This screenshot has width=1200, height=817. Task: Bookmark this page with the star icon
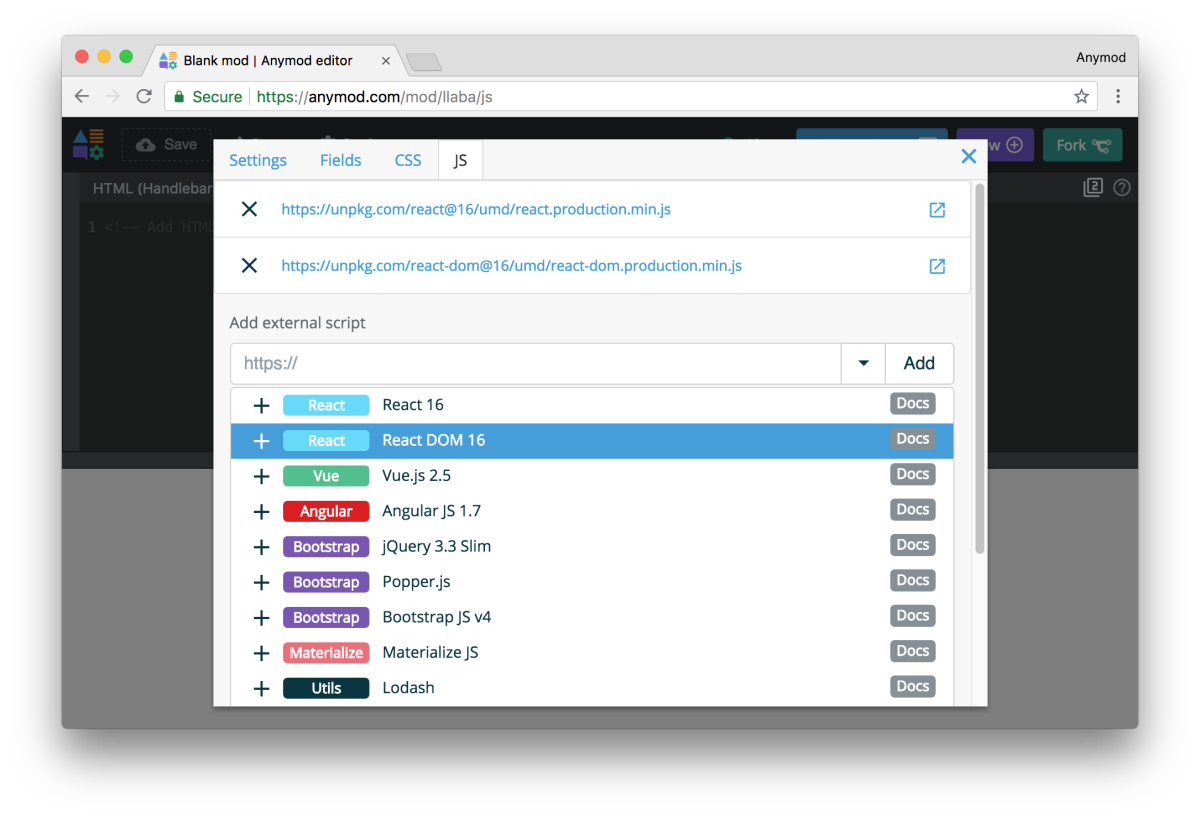pyautogui.click(x=1081, y=97)
